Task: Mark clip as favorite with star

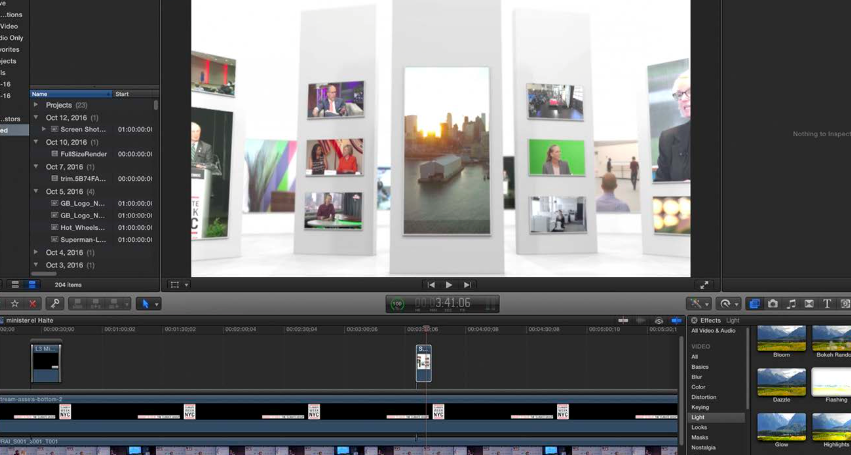Action: pos(14,304)
